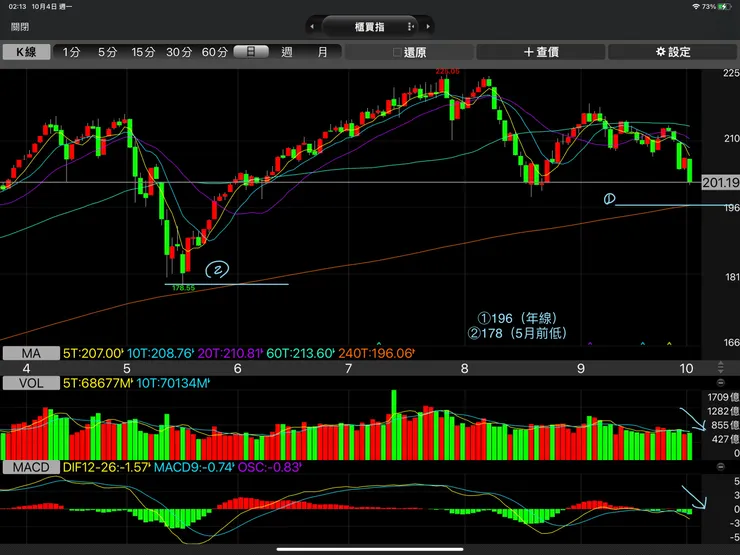Open 設定 settings
Image resolution: width=740 pixels, height=555 pixels.
(x=673, y=52)
